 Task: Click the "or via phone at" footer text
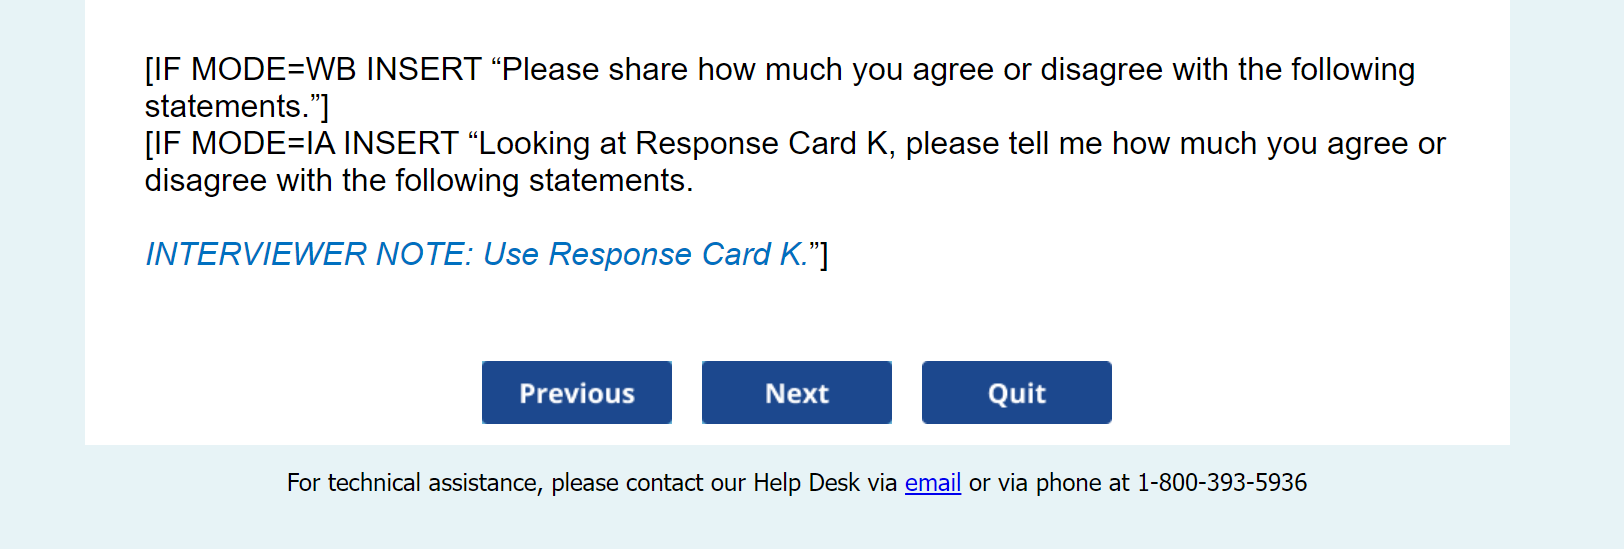click(1048, 483)
